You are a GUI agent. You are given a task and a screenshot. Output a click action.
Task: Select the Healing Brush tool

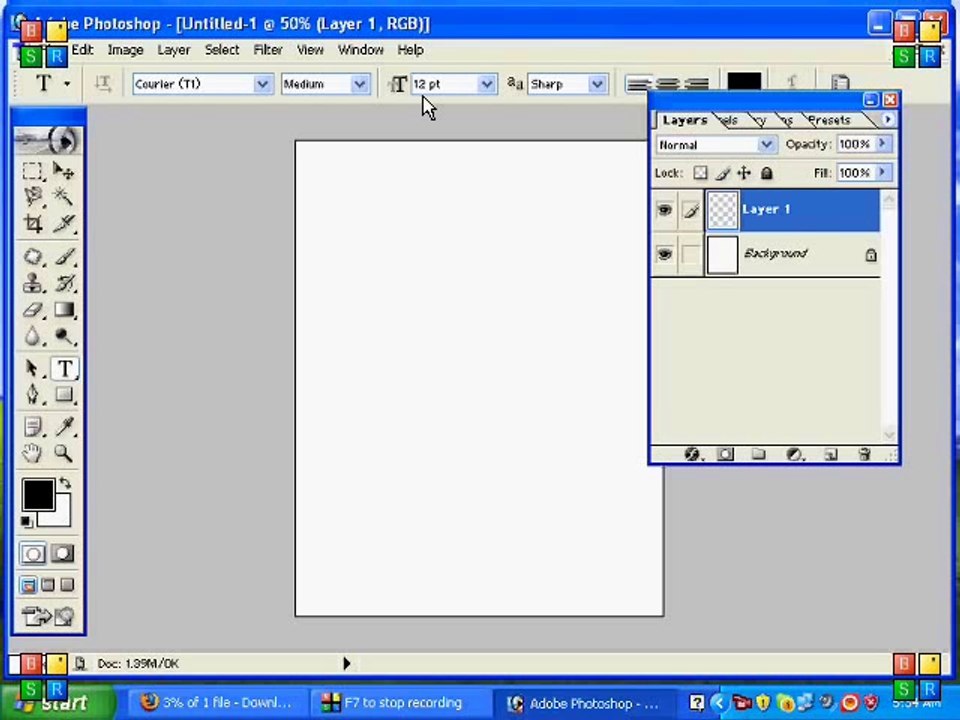32,256
